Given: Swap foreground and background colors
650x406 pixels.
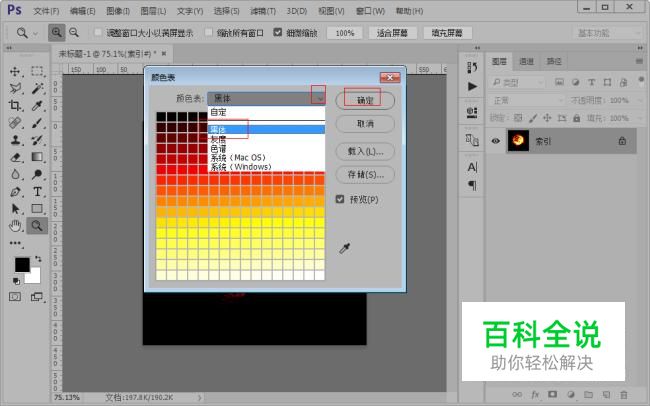Looking at the screenshot, I should click(x=38, y=259).
